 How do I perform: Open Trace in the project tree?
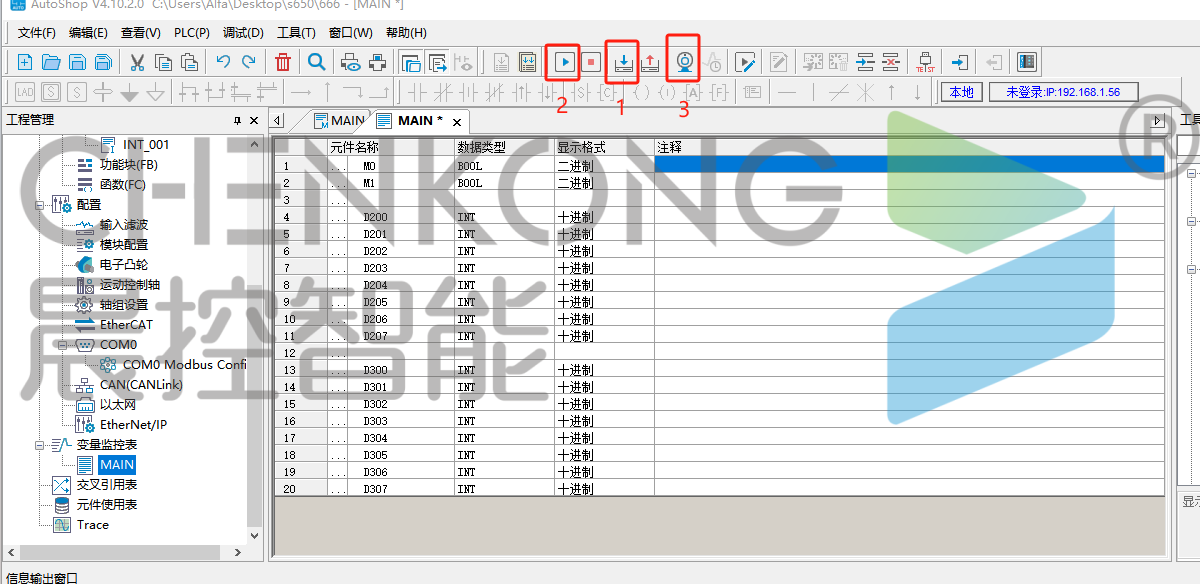click(x=93, y=524)
